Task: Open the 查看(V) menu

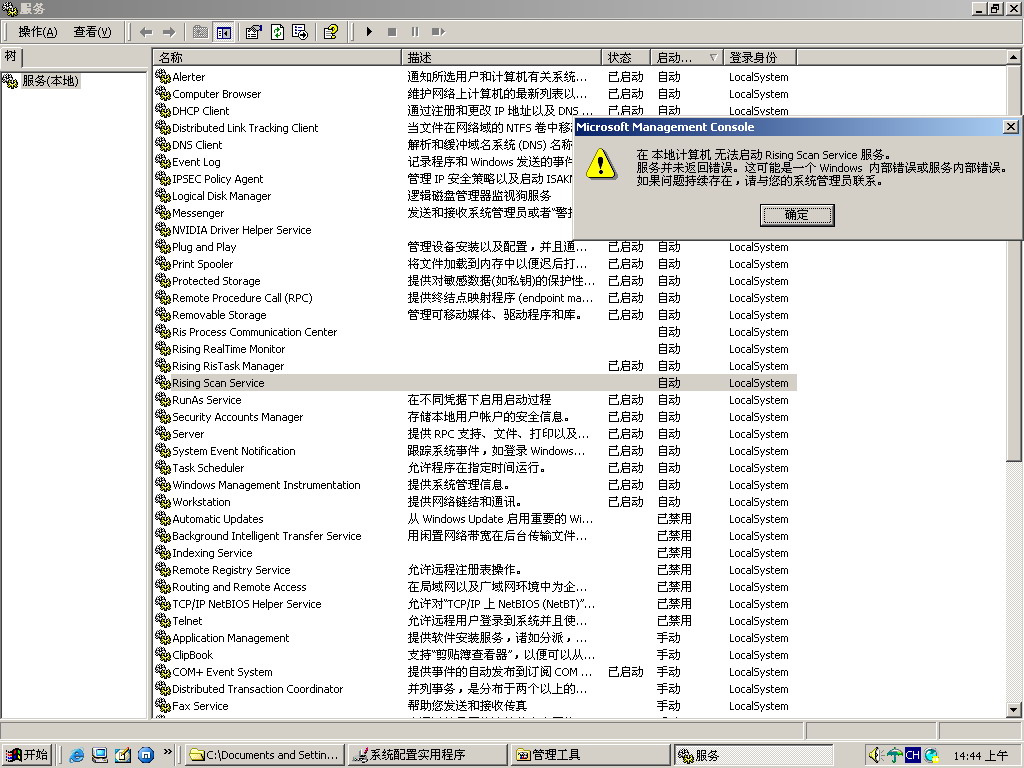Action: pos(92,32)
